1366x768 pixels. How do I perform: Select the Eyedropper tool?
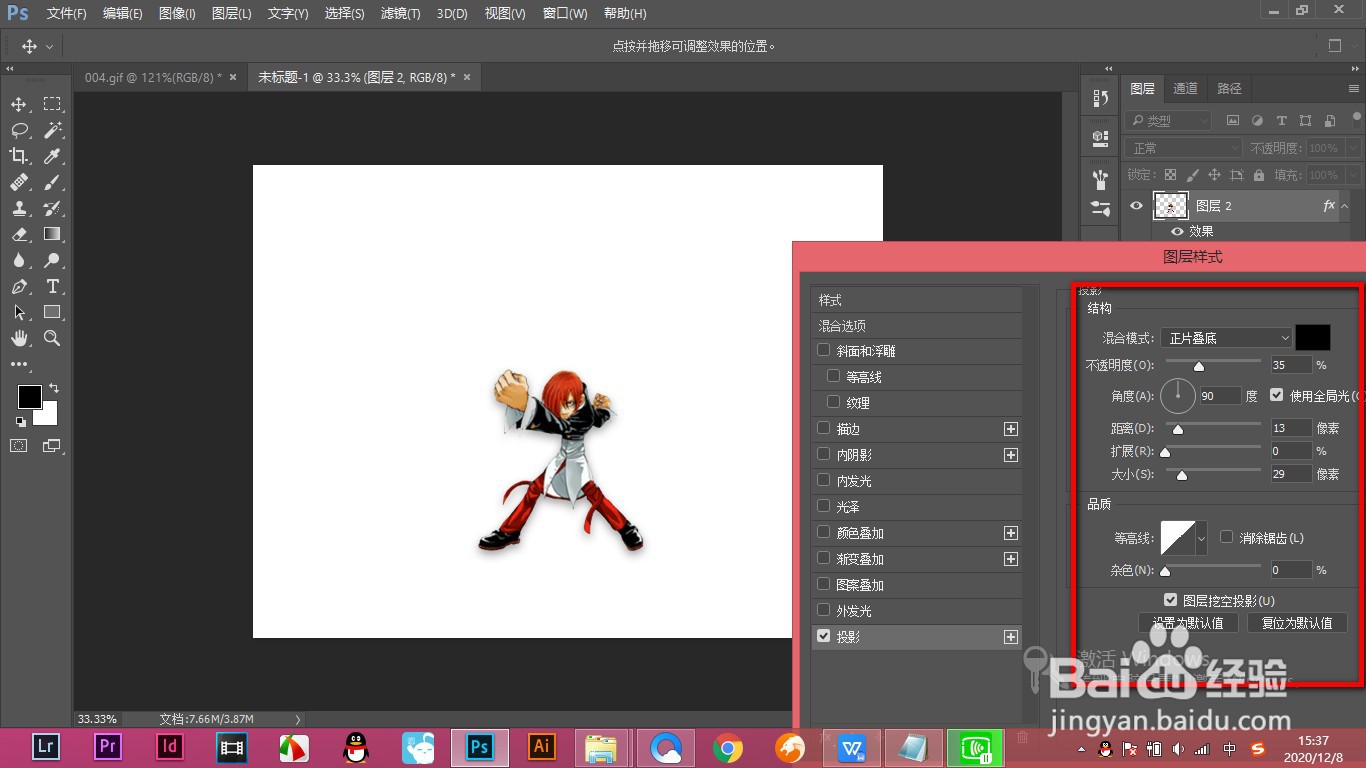pos(52,156)
